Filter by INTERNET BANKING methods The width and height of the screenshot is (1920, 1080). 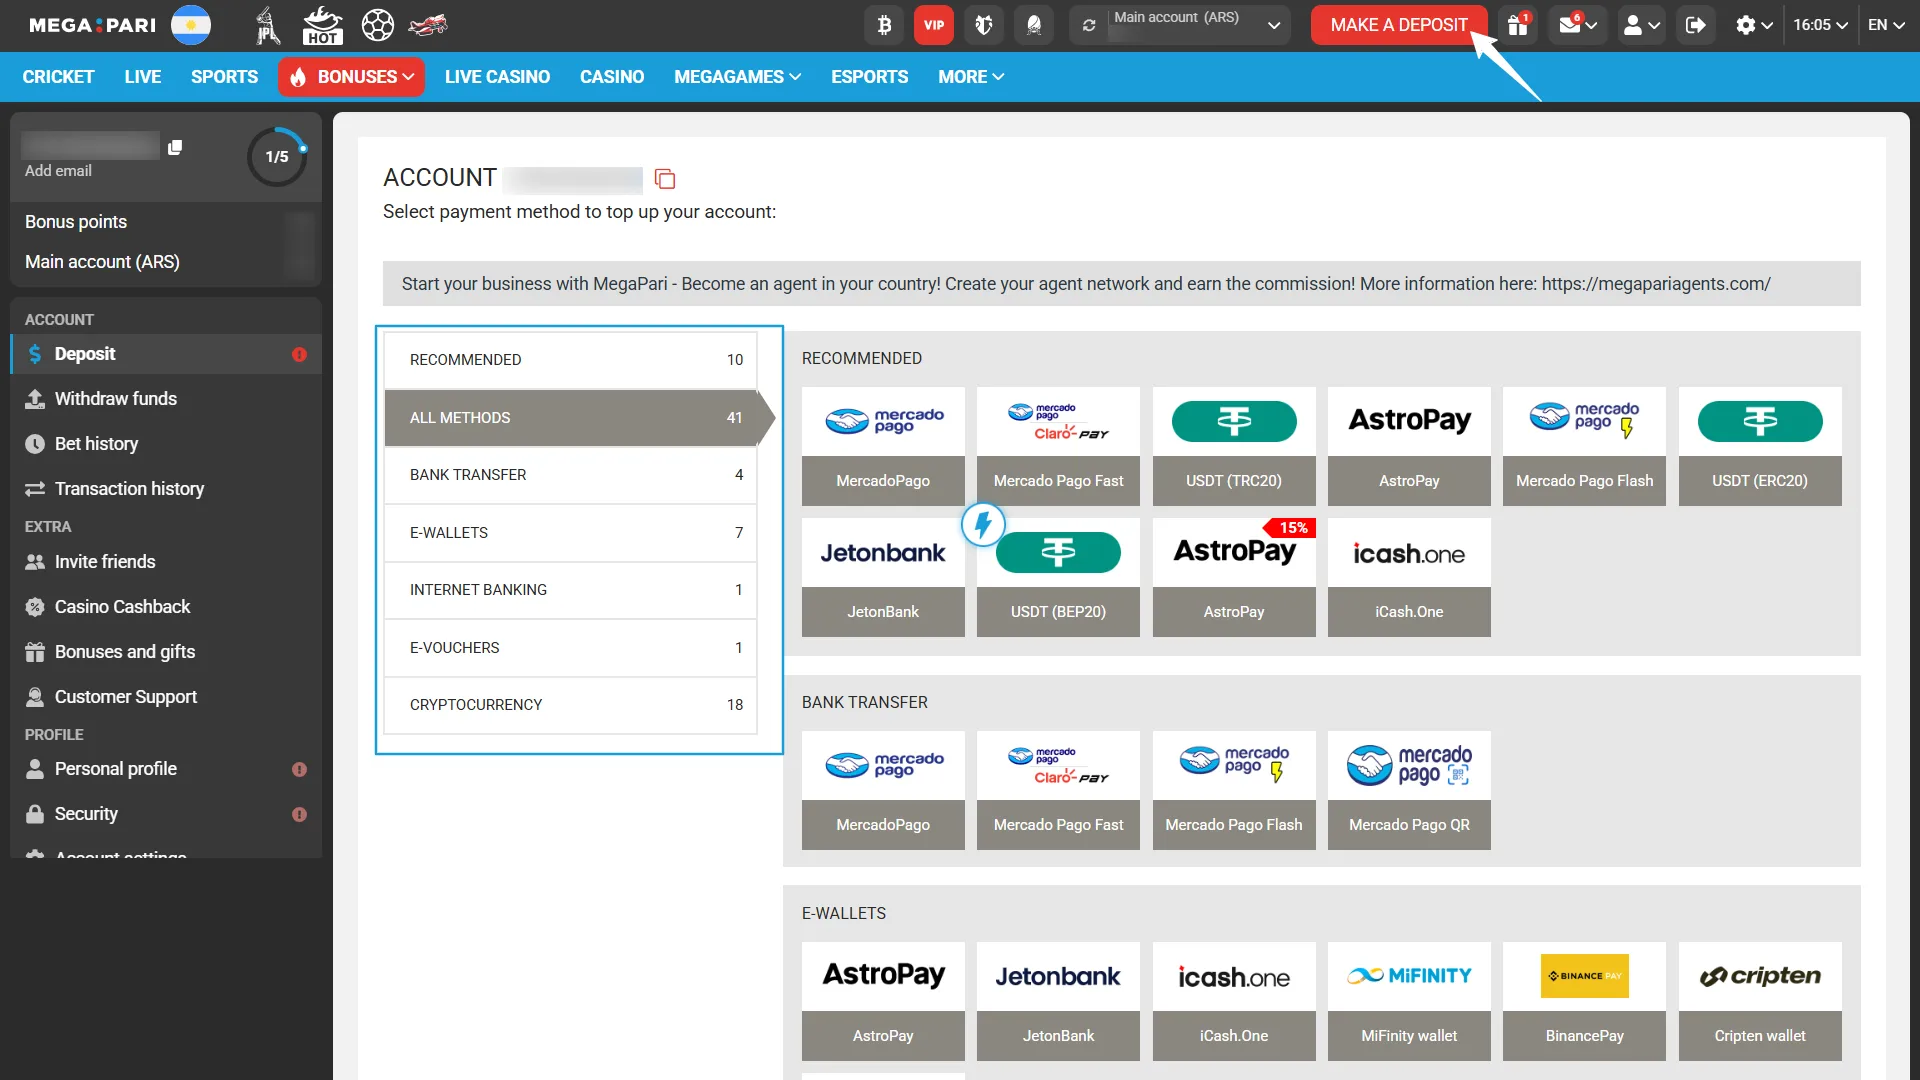[570, 590]
